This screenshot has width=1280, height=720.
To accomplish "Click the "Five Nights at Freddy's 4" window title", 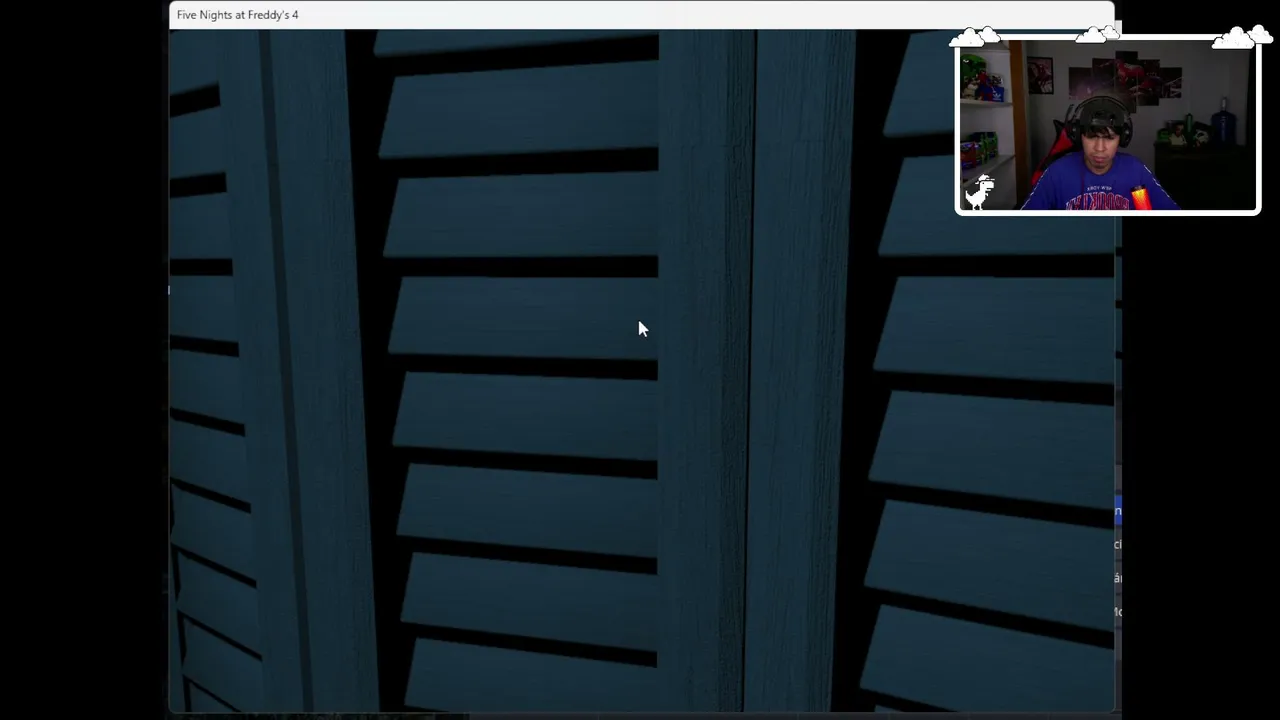I will (x=237, y=15).
